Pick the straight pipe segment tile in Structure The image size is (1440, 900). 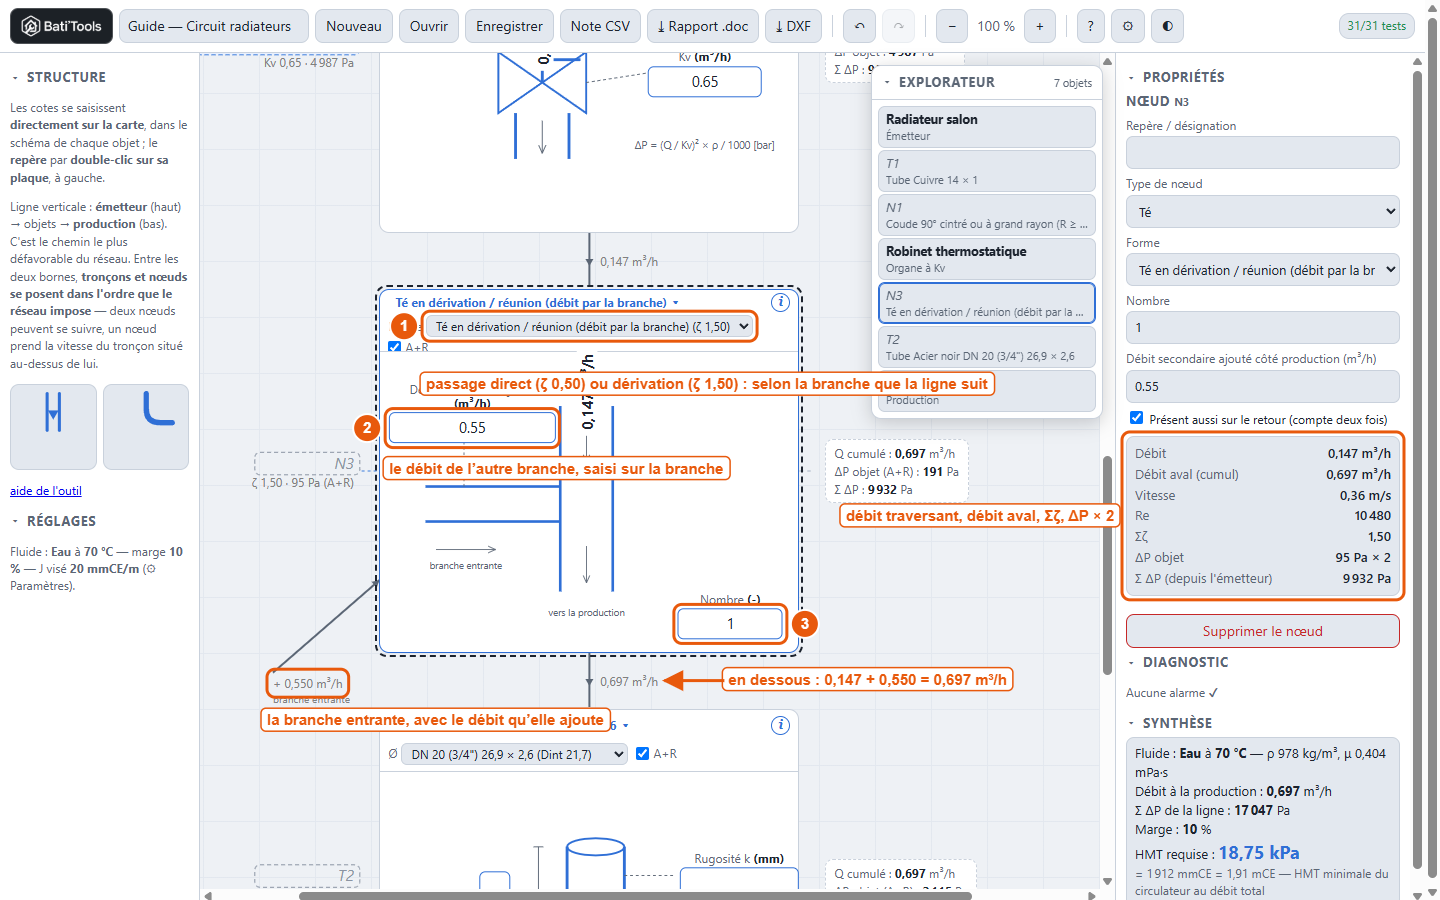[x=53, y=427]
